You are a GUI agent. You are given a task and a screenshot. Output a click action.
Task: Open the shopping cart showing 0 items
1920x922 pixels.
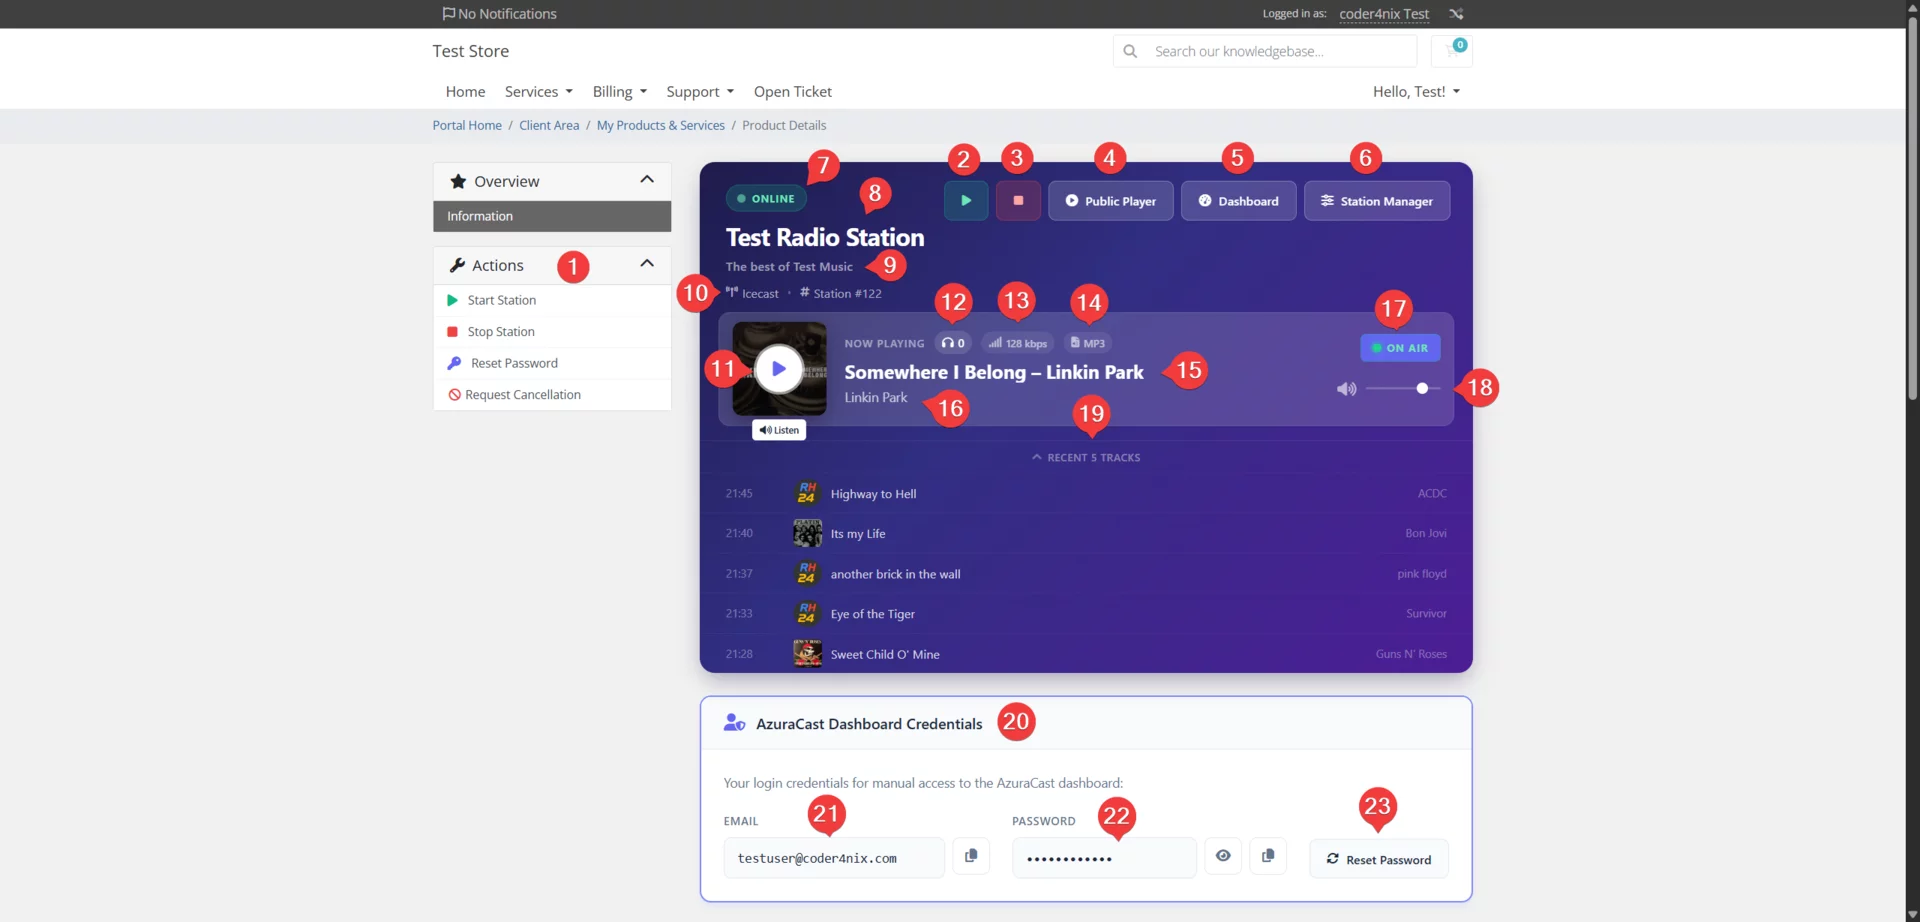click(x=1452, y=51)
